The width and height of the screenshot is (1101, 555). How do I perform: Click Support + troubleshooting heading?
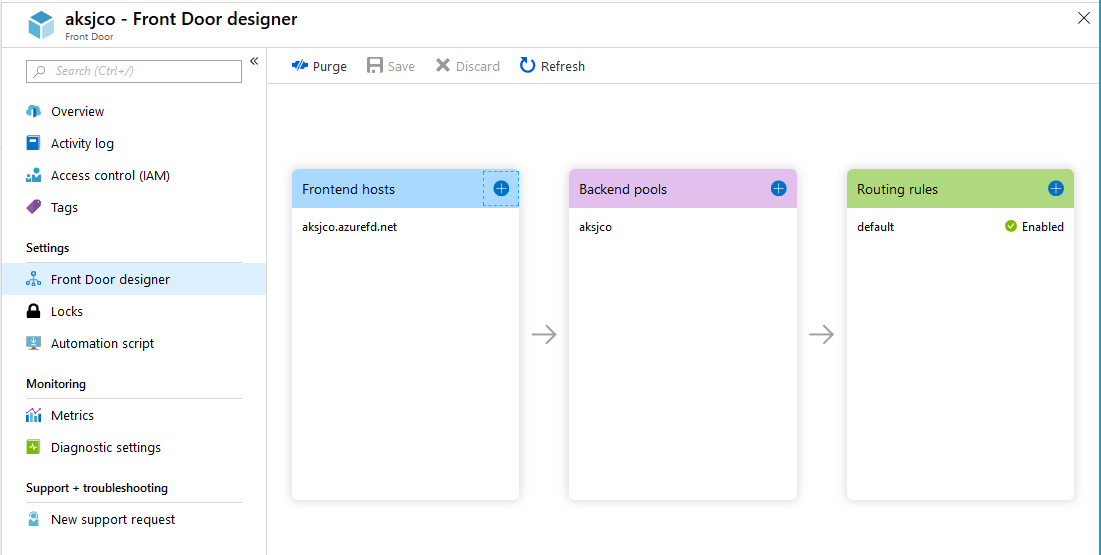97,488
